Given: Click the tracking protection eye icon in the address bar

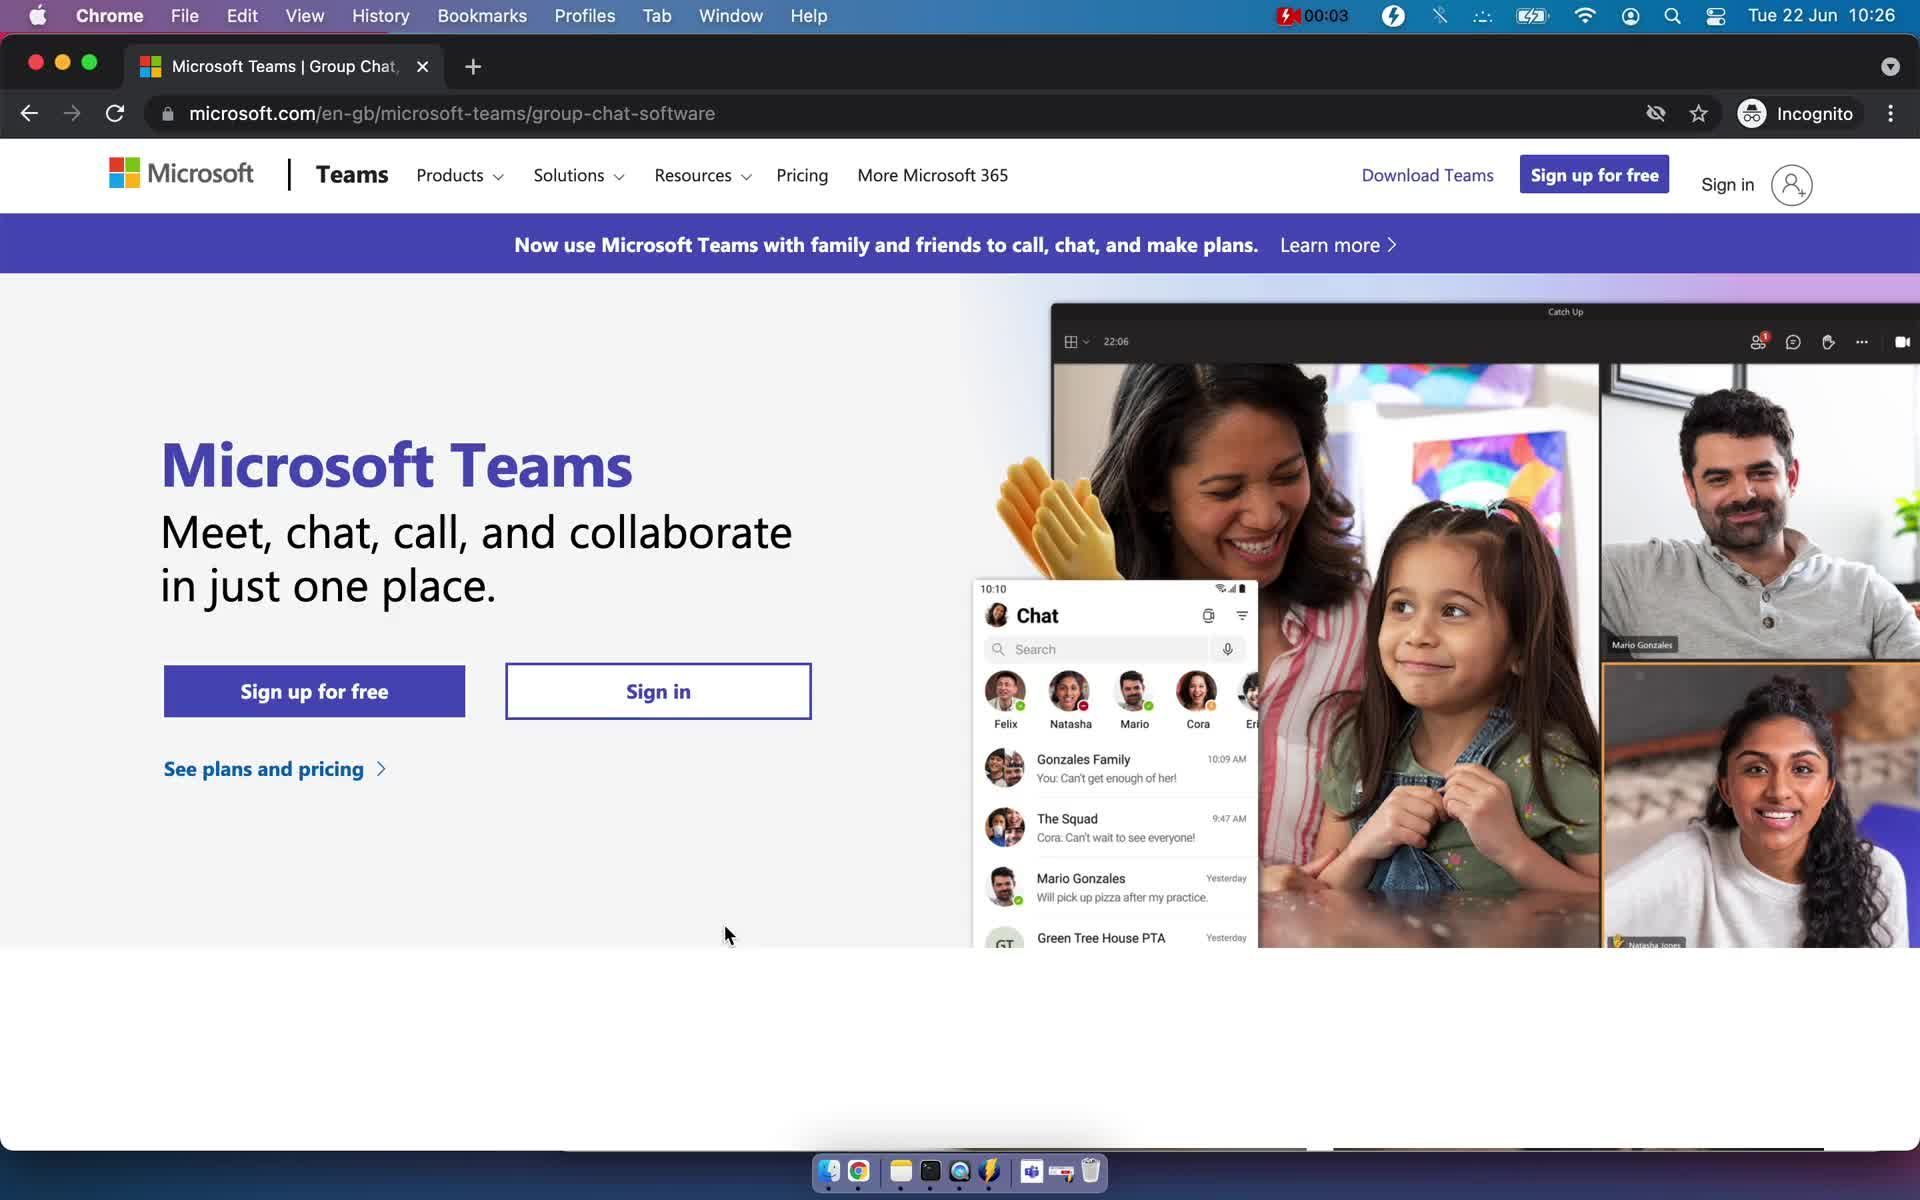Looking at the screenshot, I should pos(1656,114).
